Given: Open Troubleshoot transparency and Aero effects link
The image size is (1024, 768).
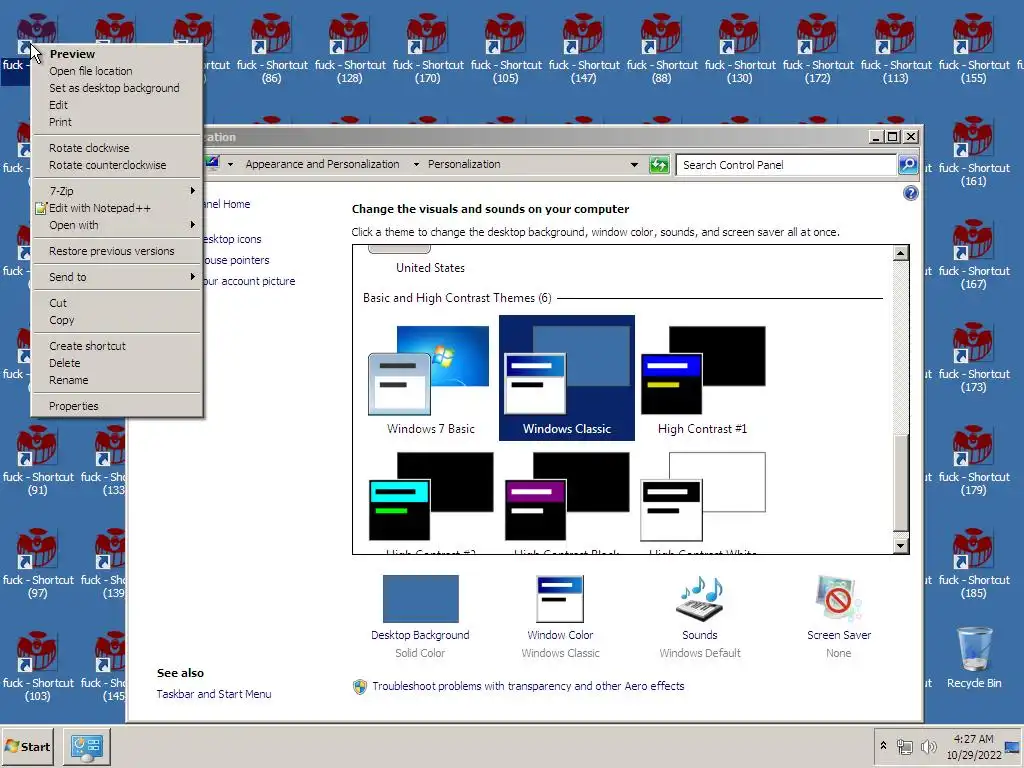Looking at the screenshot, I should point(528,686).
